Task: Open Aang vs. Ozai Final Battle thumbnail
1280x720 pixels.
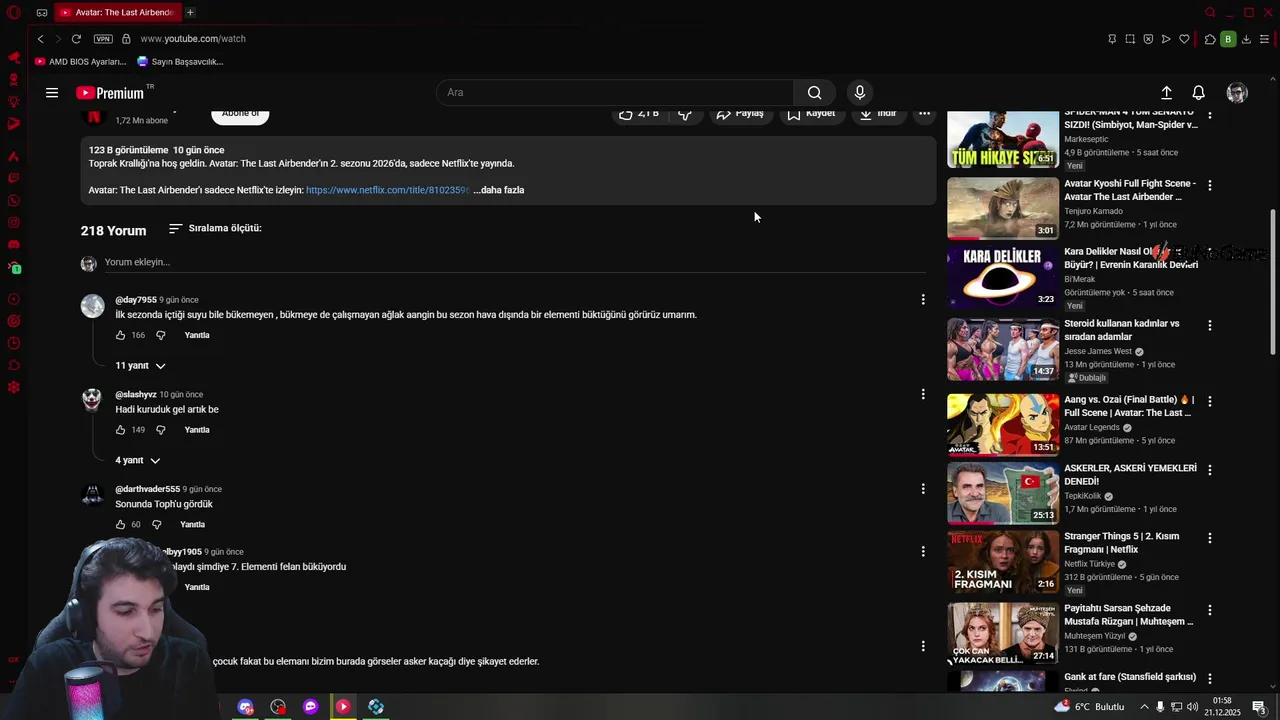Action: (1002, 424)
